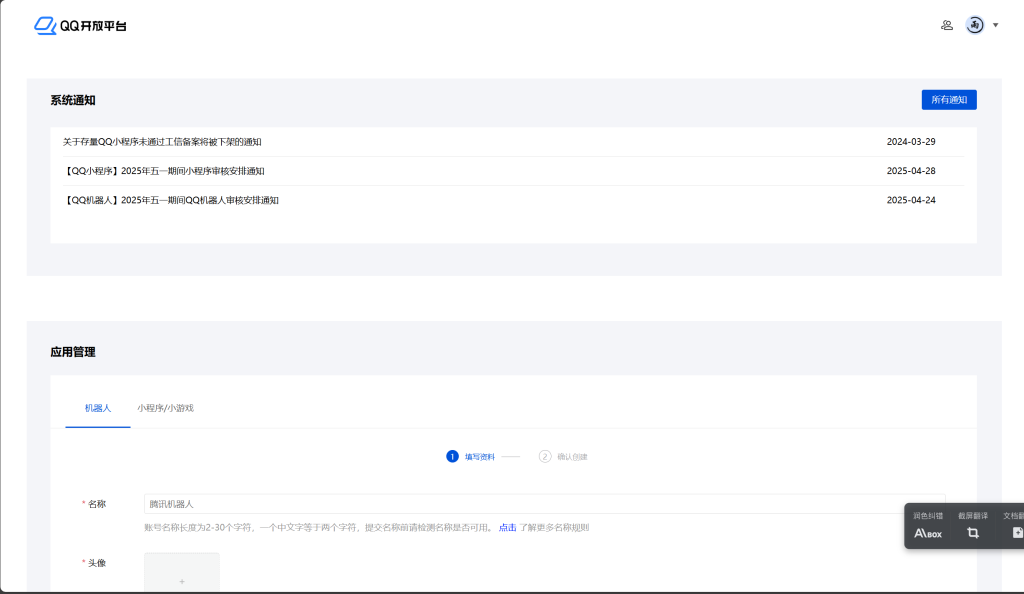Click the 应用管理 section heading
Image resolution: width=1024 pixels, height=594 pixels.
tap(73, 352)
